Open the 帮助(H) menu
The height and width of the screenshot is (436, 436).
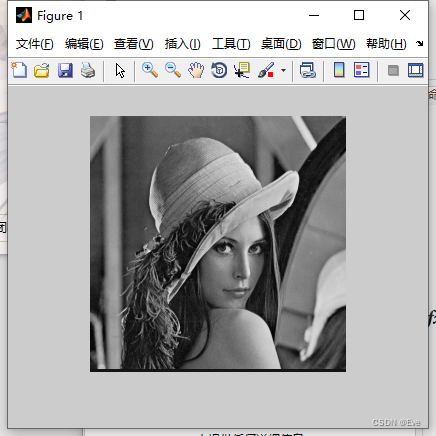[386, 44]
